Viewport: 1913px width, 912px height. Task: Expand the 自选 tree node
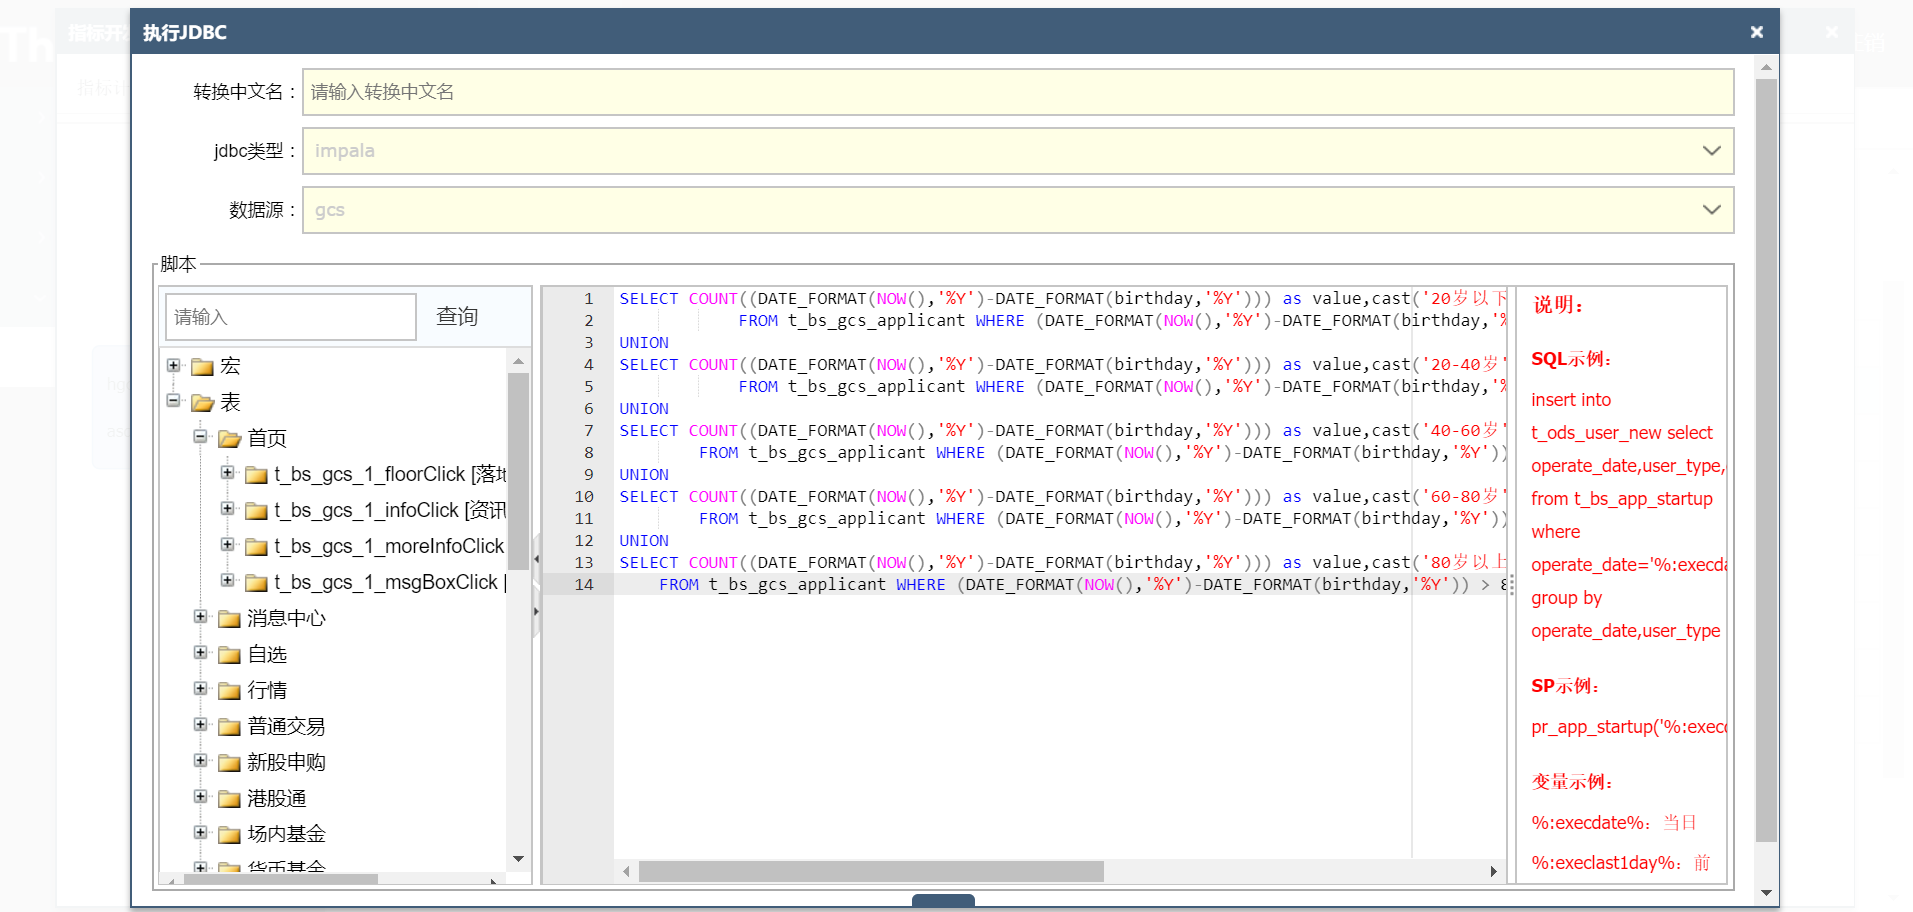201,653
